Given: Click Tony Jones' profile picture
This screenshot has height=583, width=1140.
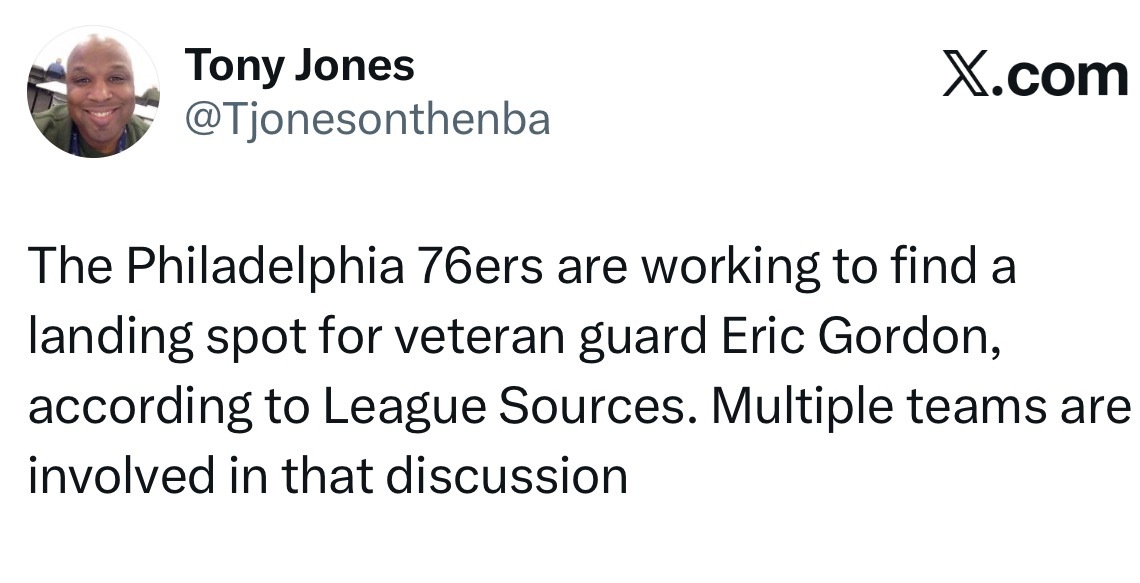Looking at the screenshot, I should click(93, 92).
